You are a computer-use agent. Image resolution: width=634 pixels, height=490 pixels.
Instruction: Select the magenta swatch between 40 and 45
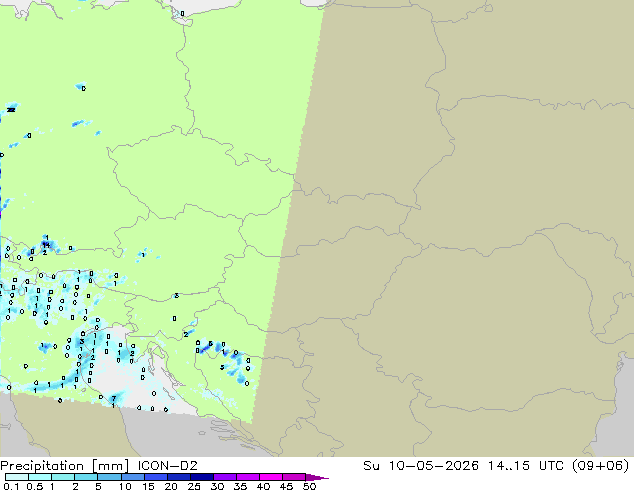point(271,477)
